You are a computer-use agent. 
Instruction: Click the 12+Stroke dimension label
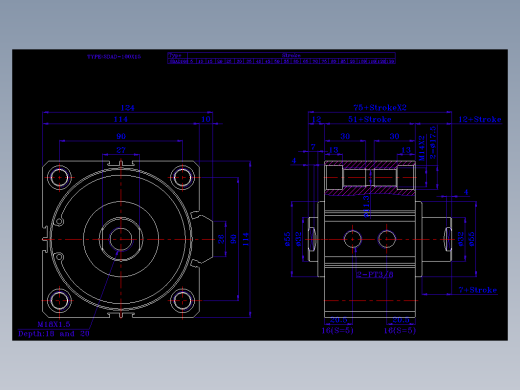click(480, 119)
